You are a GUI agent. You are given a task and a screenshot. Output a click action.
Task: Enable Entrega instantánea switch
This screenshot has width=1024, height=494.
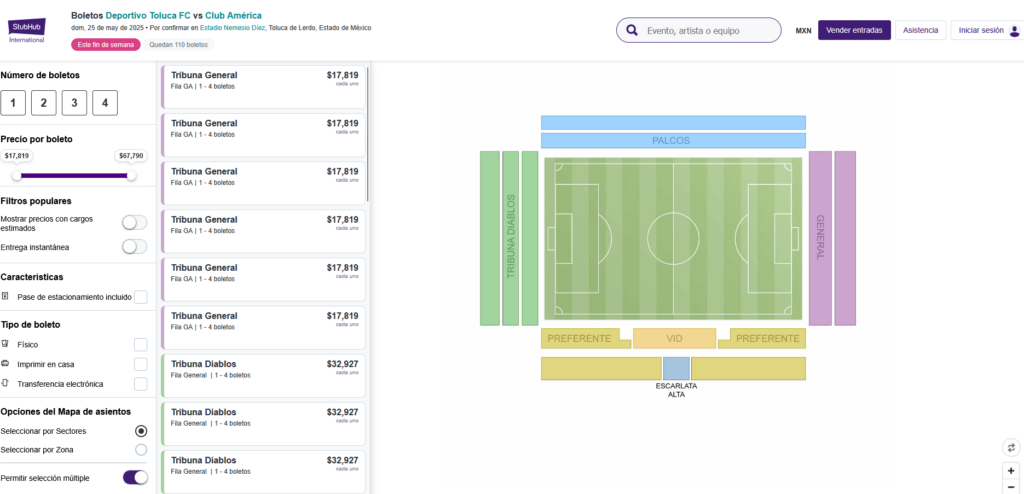point(135,246)
